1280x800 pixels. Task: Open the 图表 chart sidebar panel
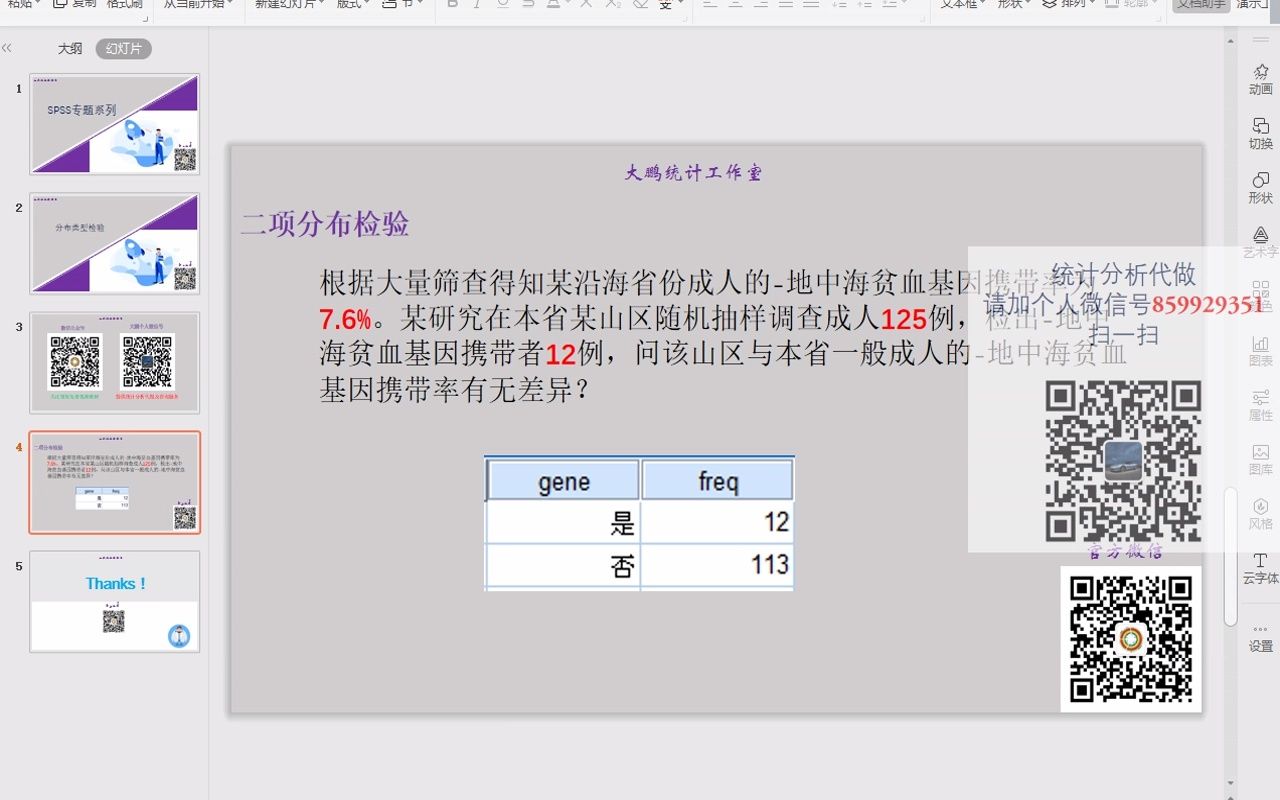point(1260,349)
